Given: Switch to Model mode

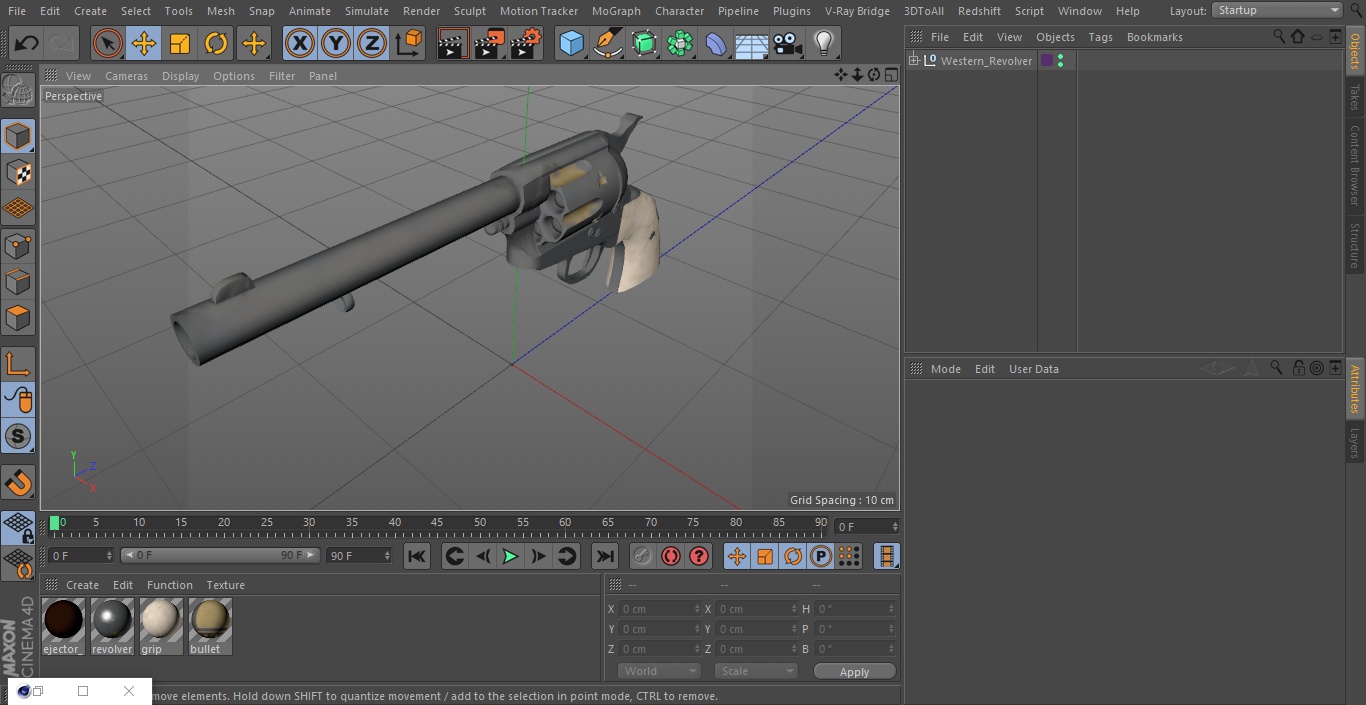Looking at the screenshot, I should pyautogui.click(x=18, y=136).
